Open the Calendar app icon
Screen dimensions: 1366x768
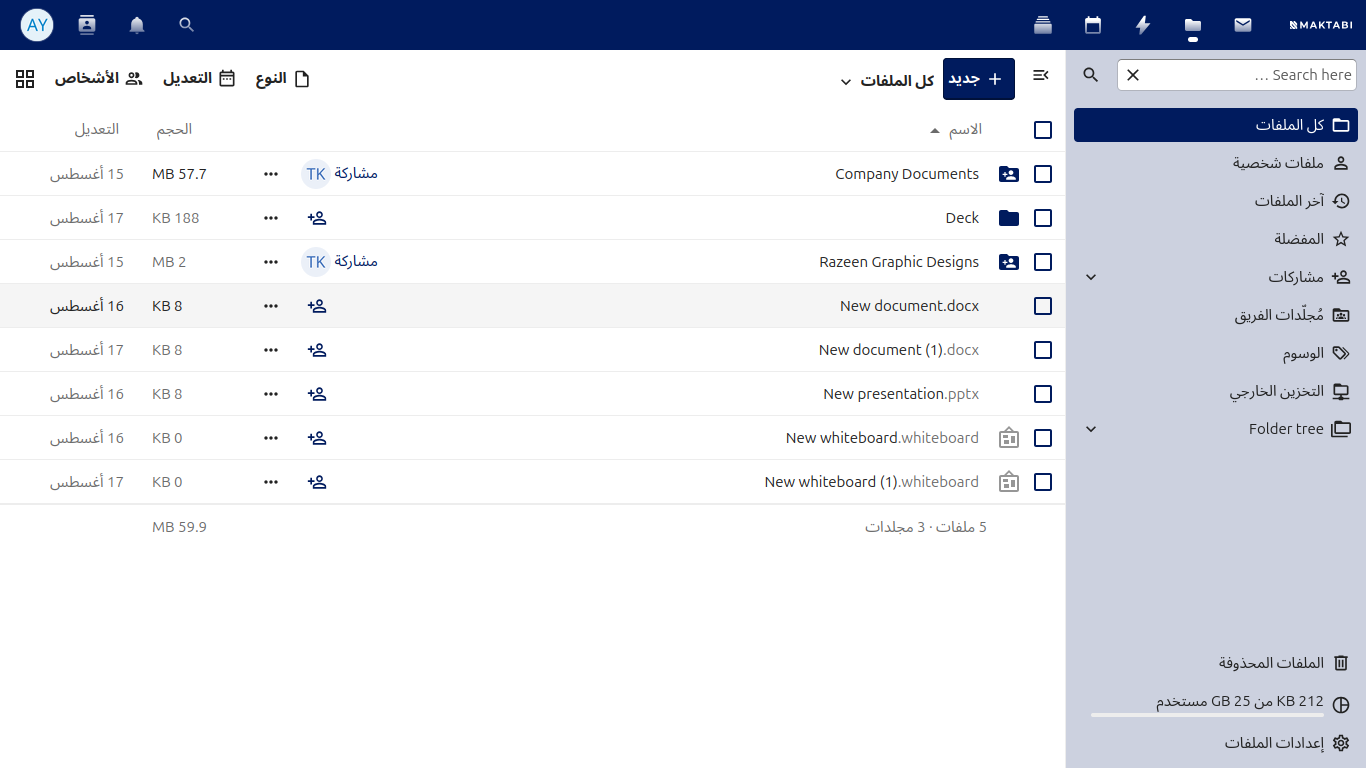click(1093, 25)
